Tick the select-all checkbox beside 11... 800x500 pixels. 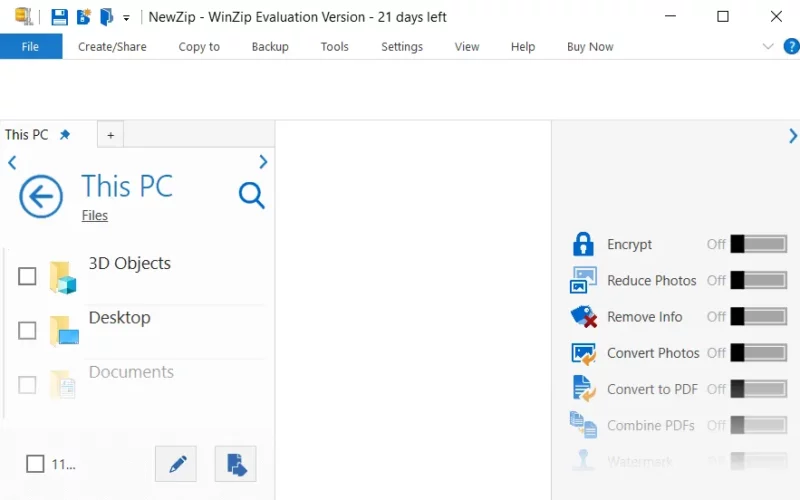pos(35,464)
